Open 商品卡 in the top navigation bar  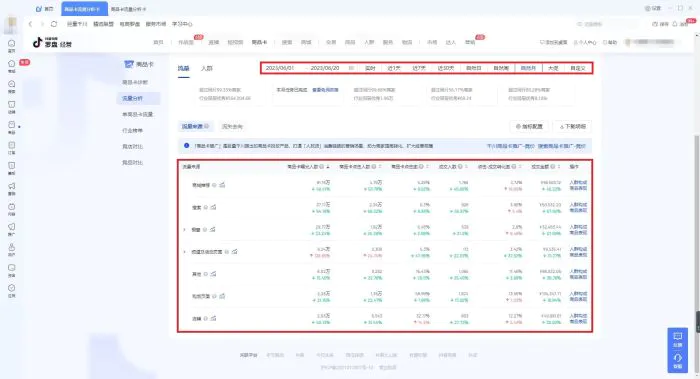pyautogui.click(x=259, y=42)
